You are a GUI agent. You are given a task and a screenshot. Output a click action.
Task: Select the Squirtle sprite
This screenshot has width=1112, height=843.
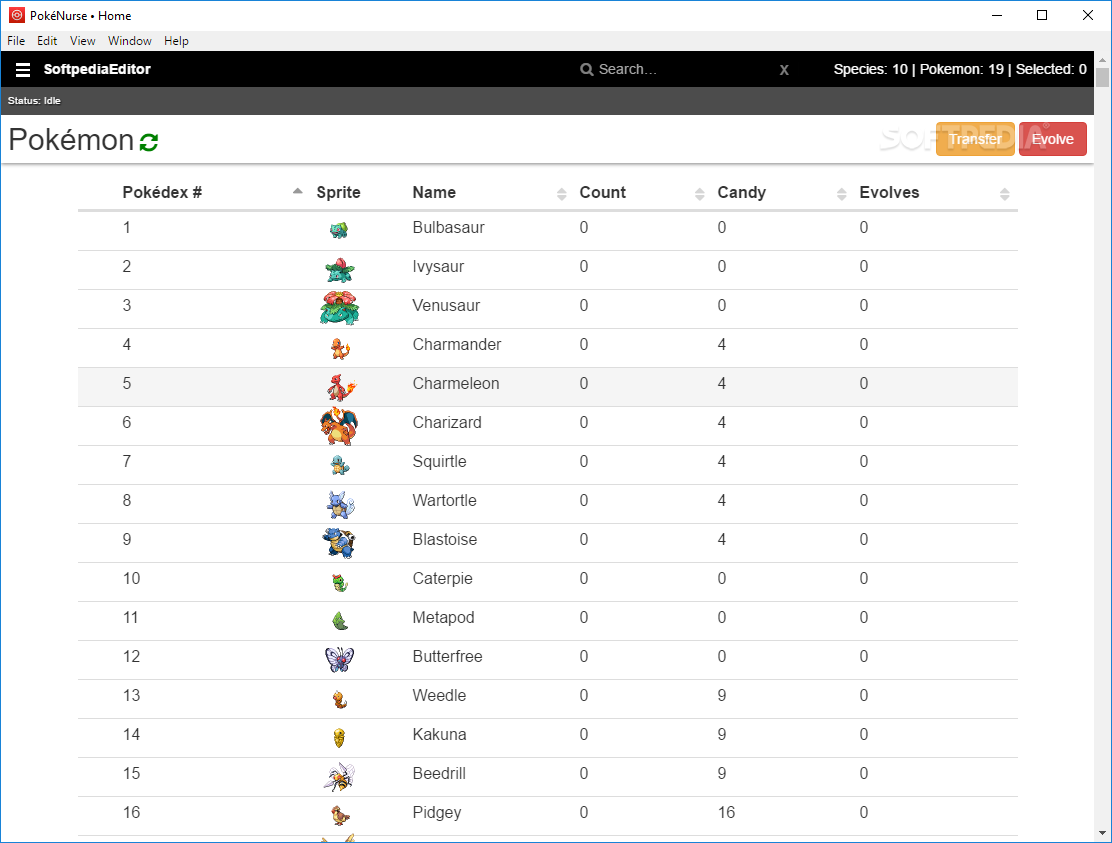340,465
